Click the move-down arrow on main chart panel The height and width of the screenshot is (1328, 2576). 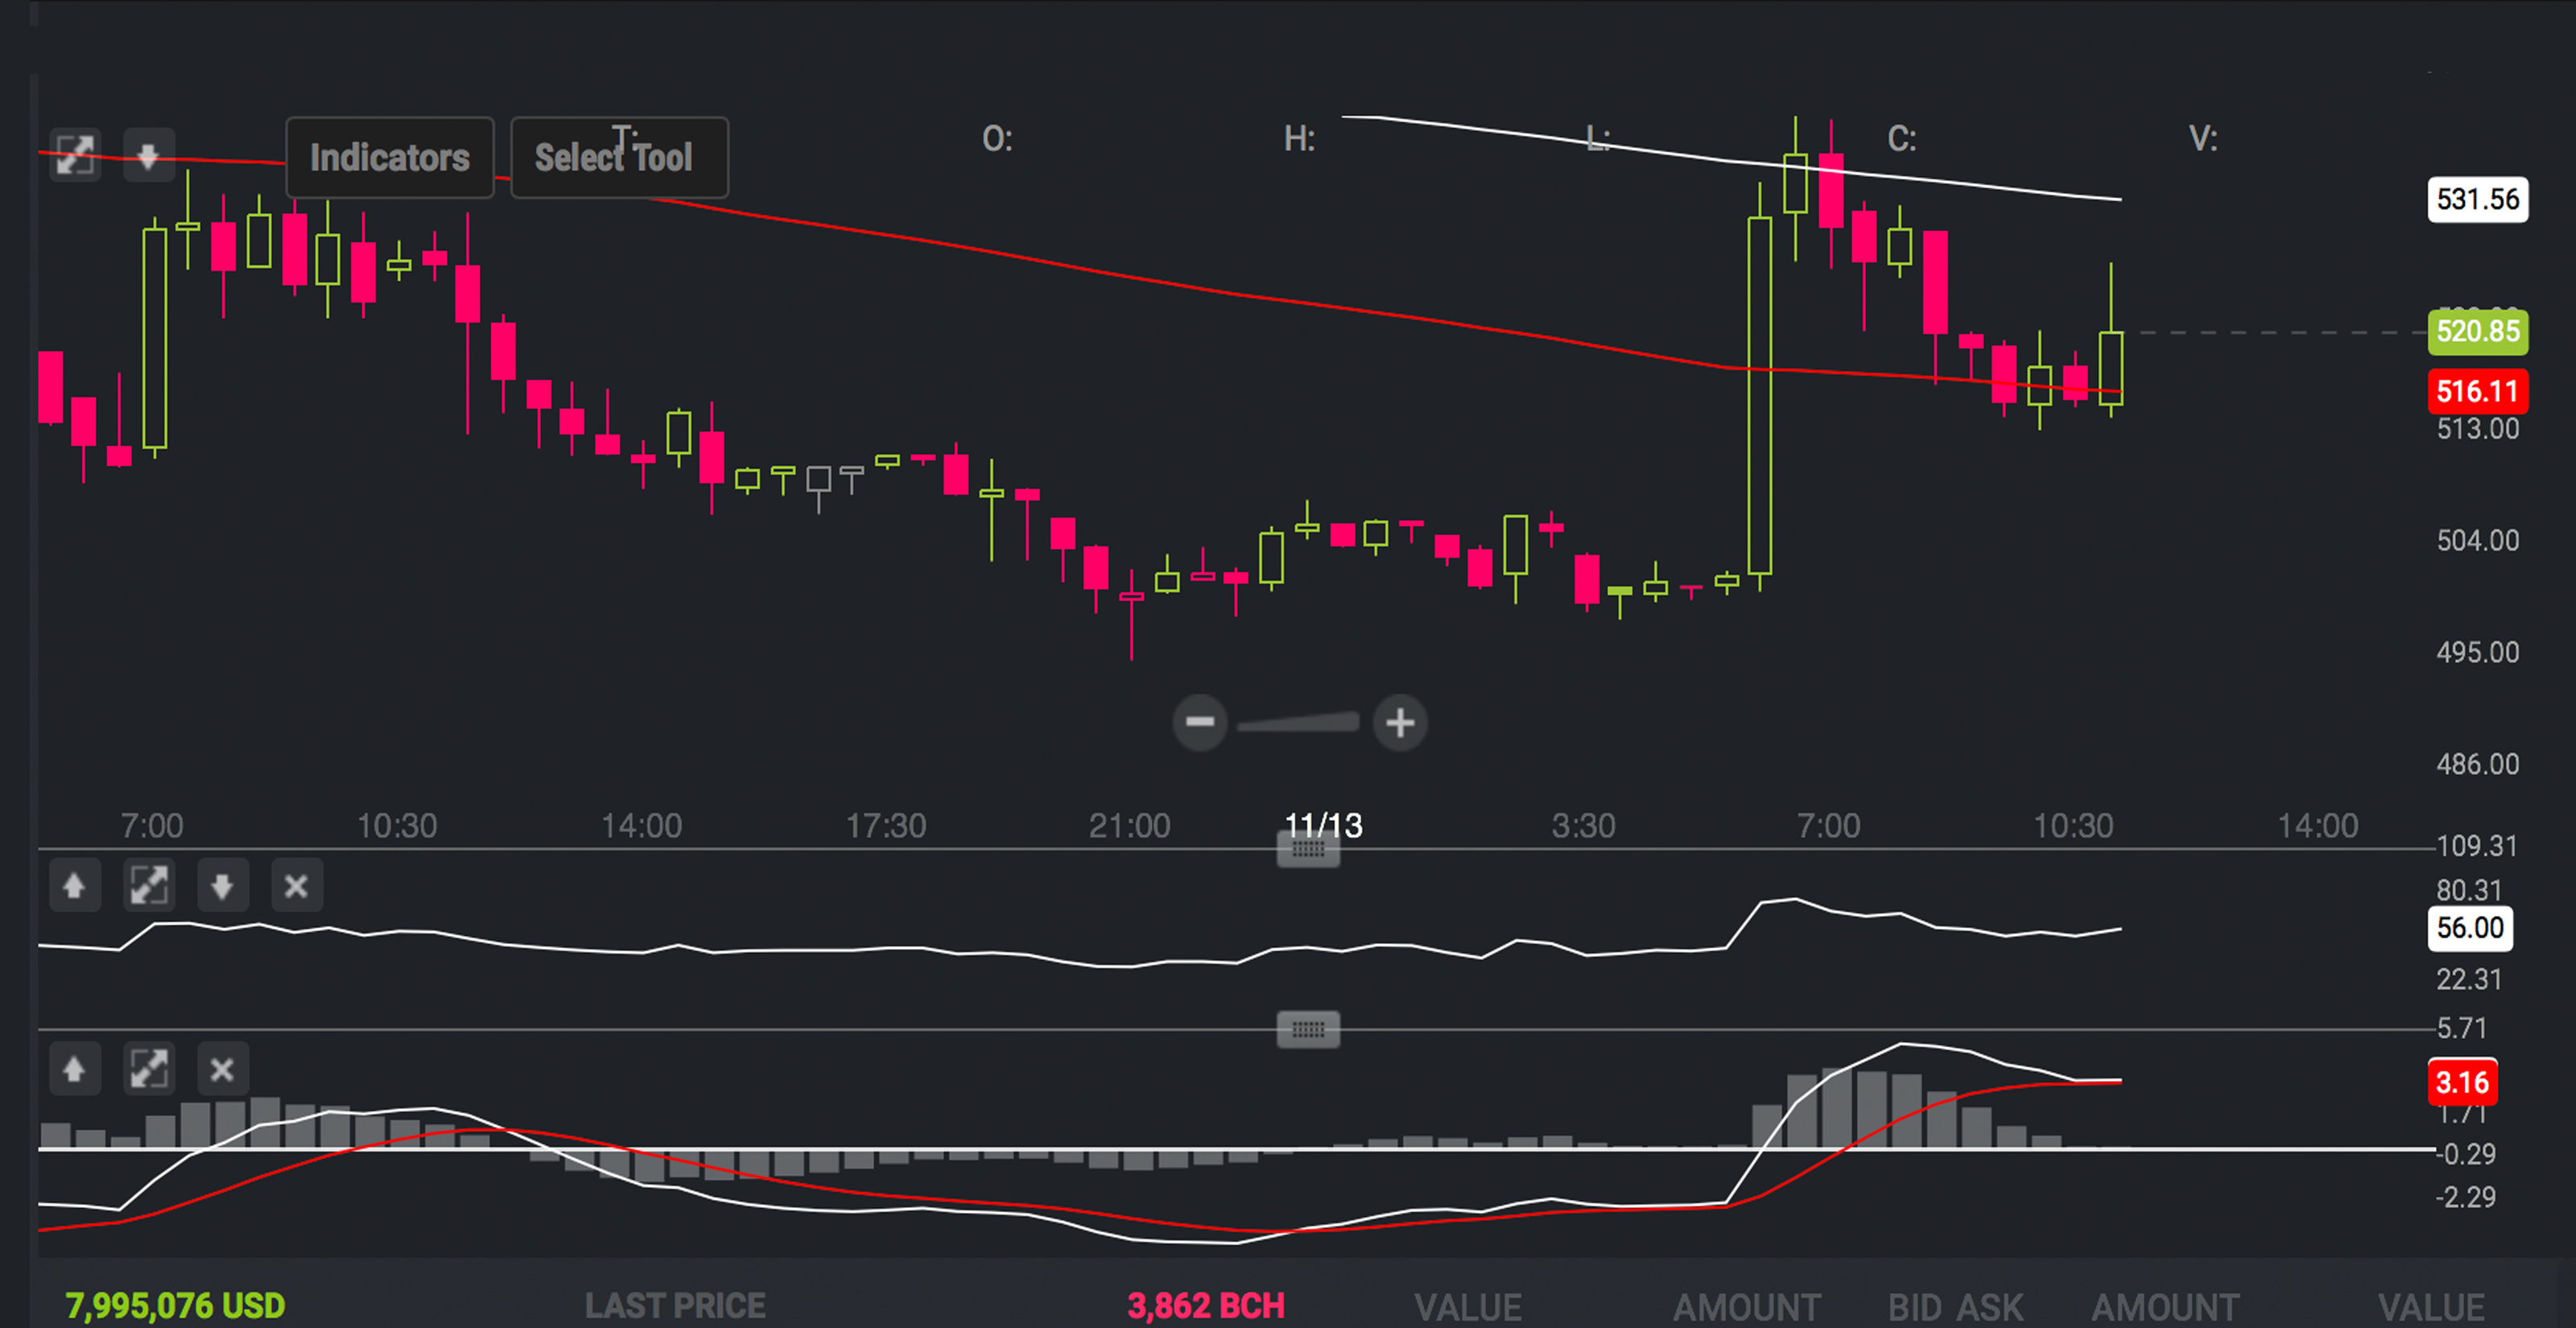(x=148, y=156)
